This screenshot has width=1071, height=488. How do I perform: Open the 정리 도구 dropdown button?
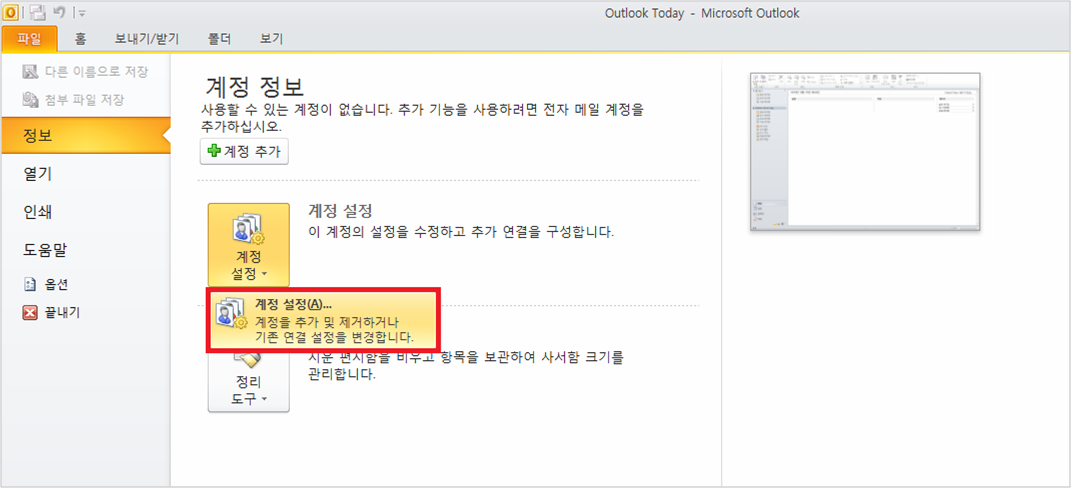click(x=249, y=383)
